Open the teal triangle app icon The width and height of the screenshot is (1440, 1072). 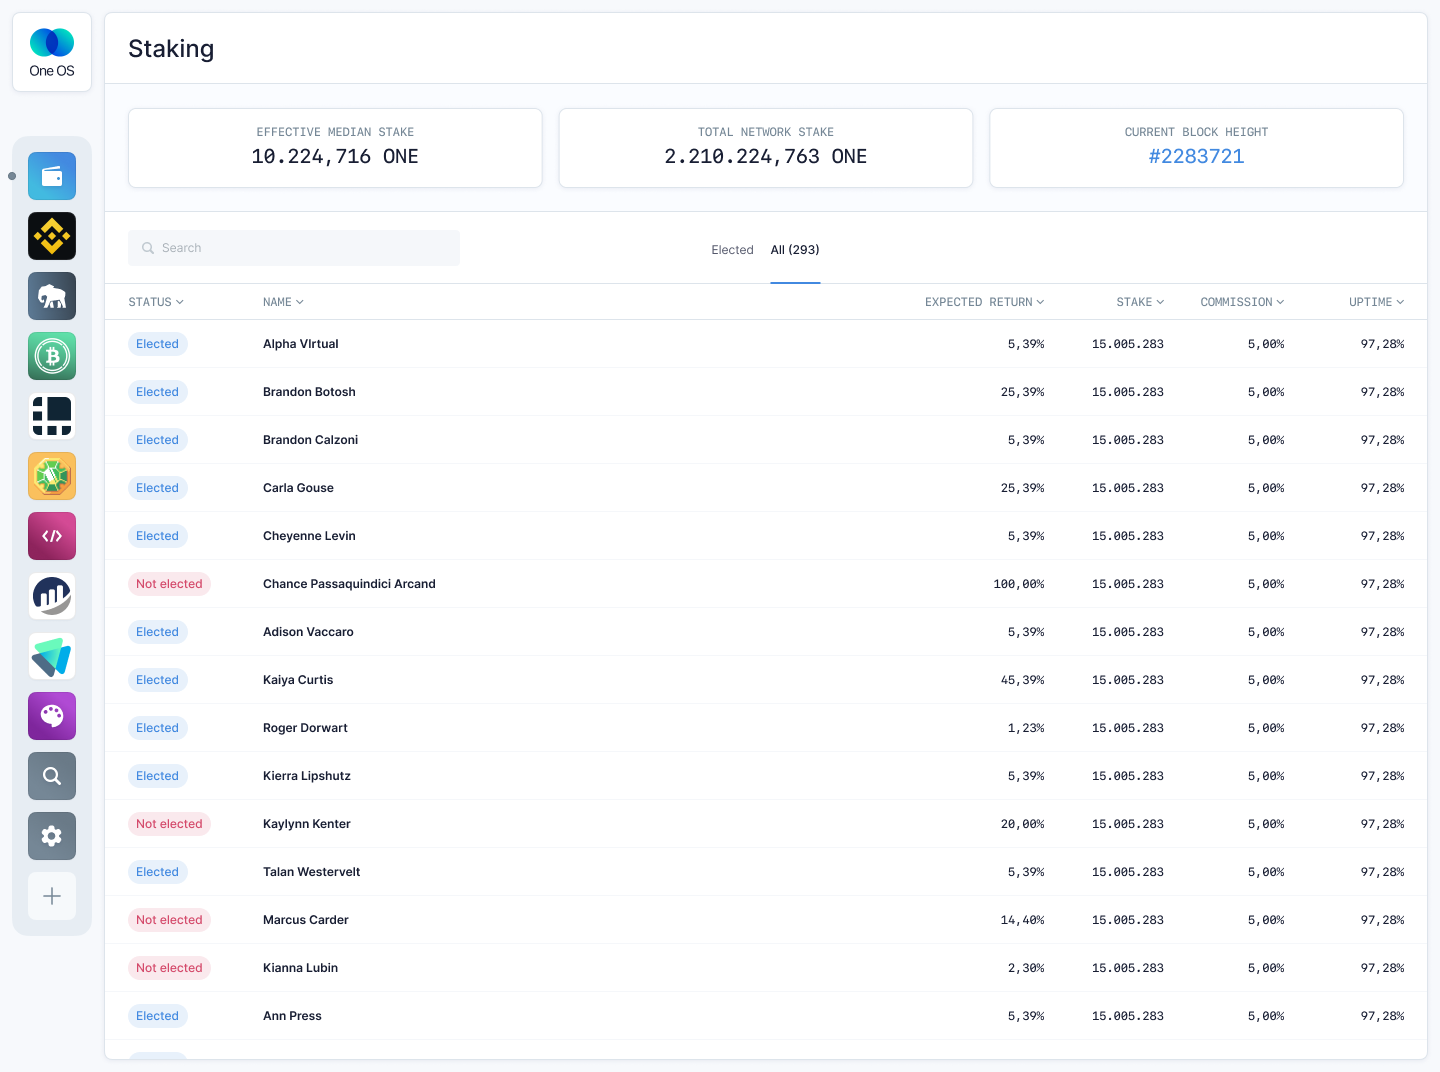coord(52,656)
